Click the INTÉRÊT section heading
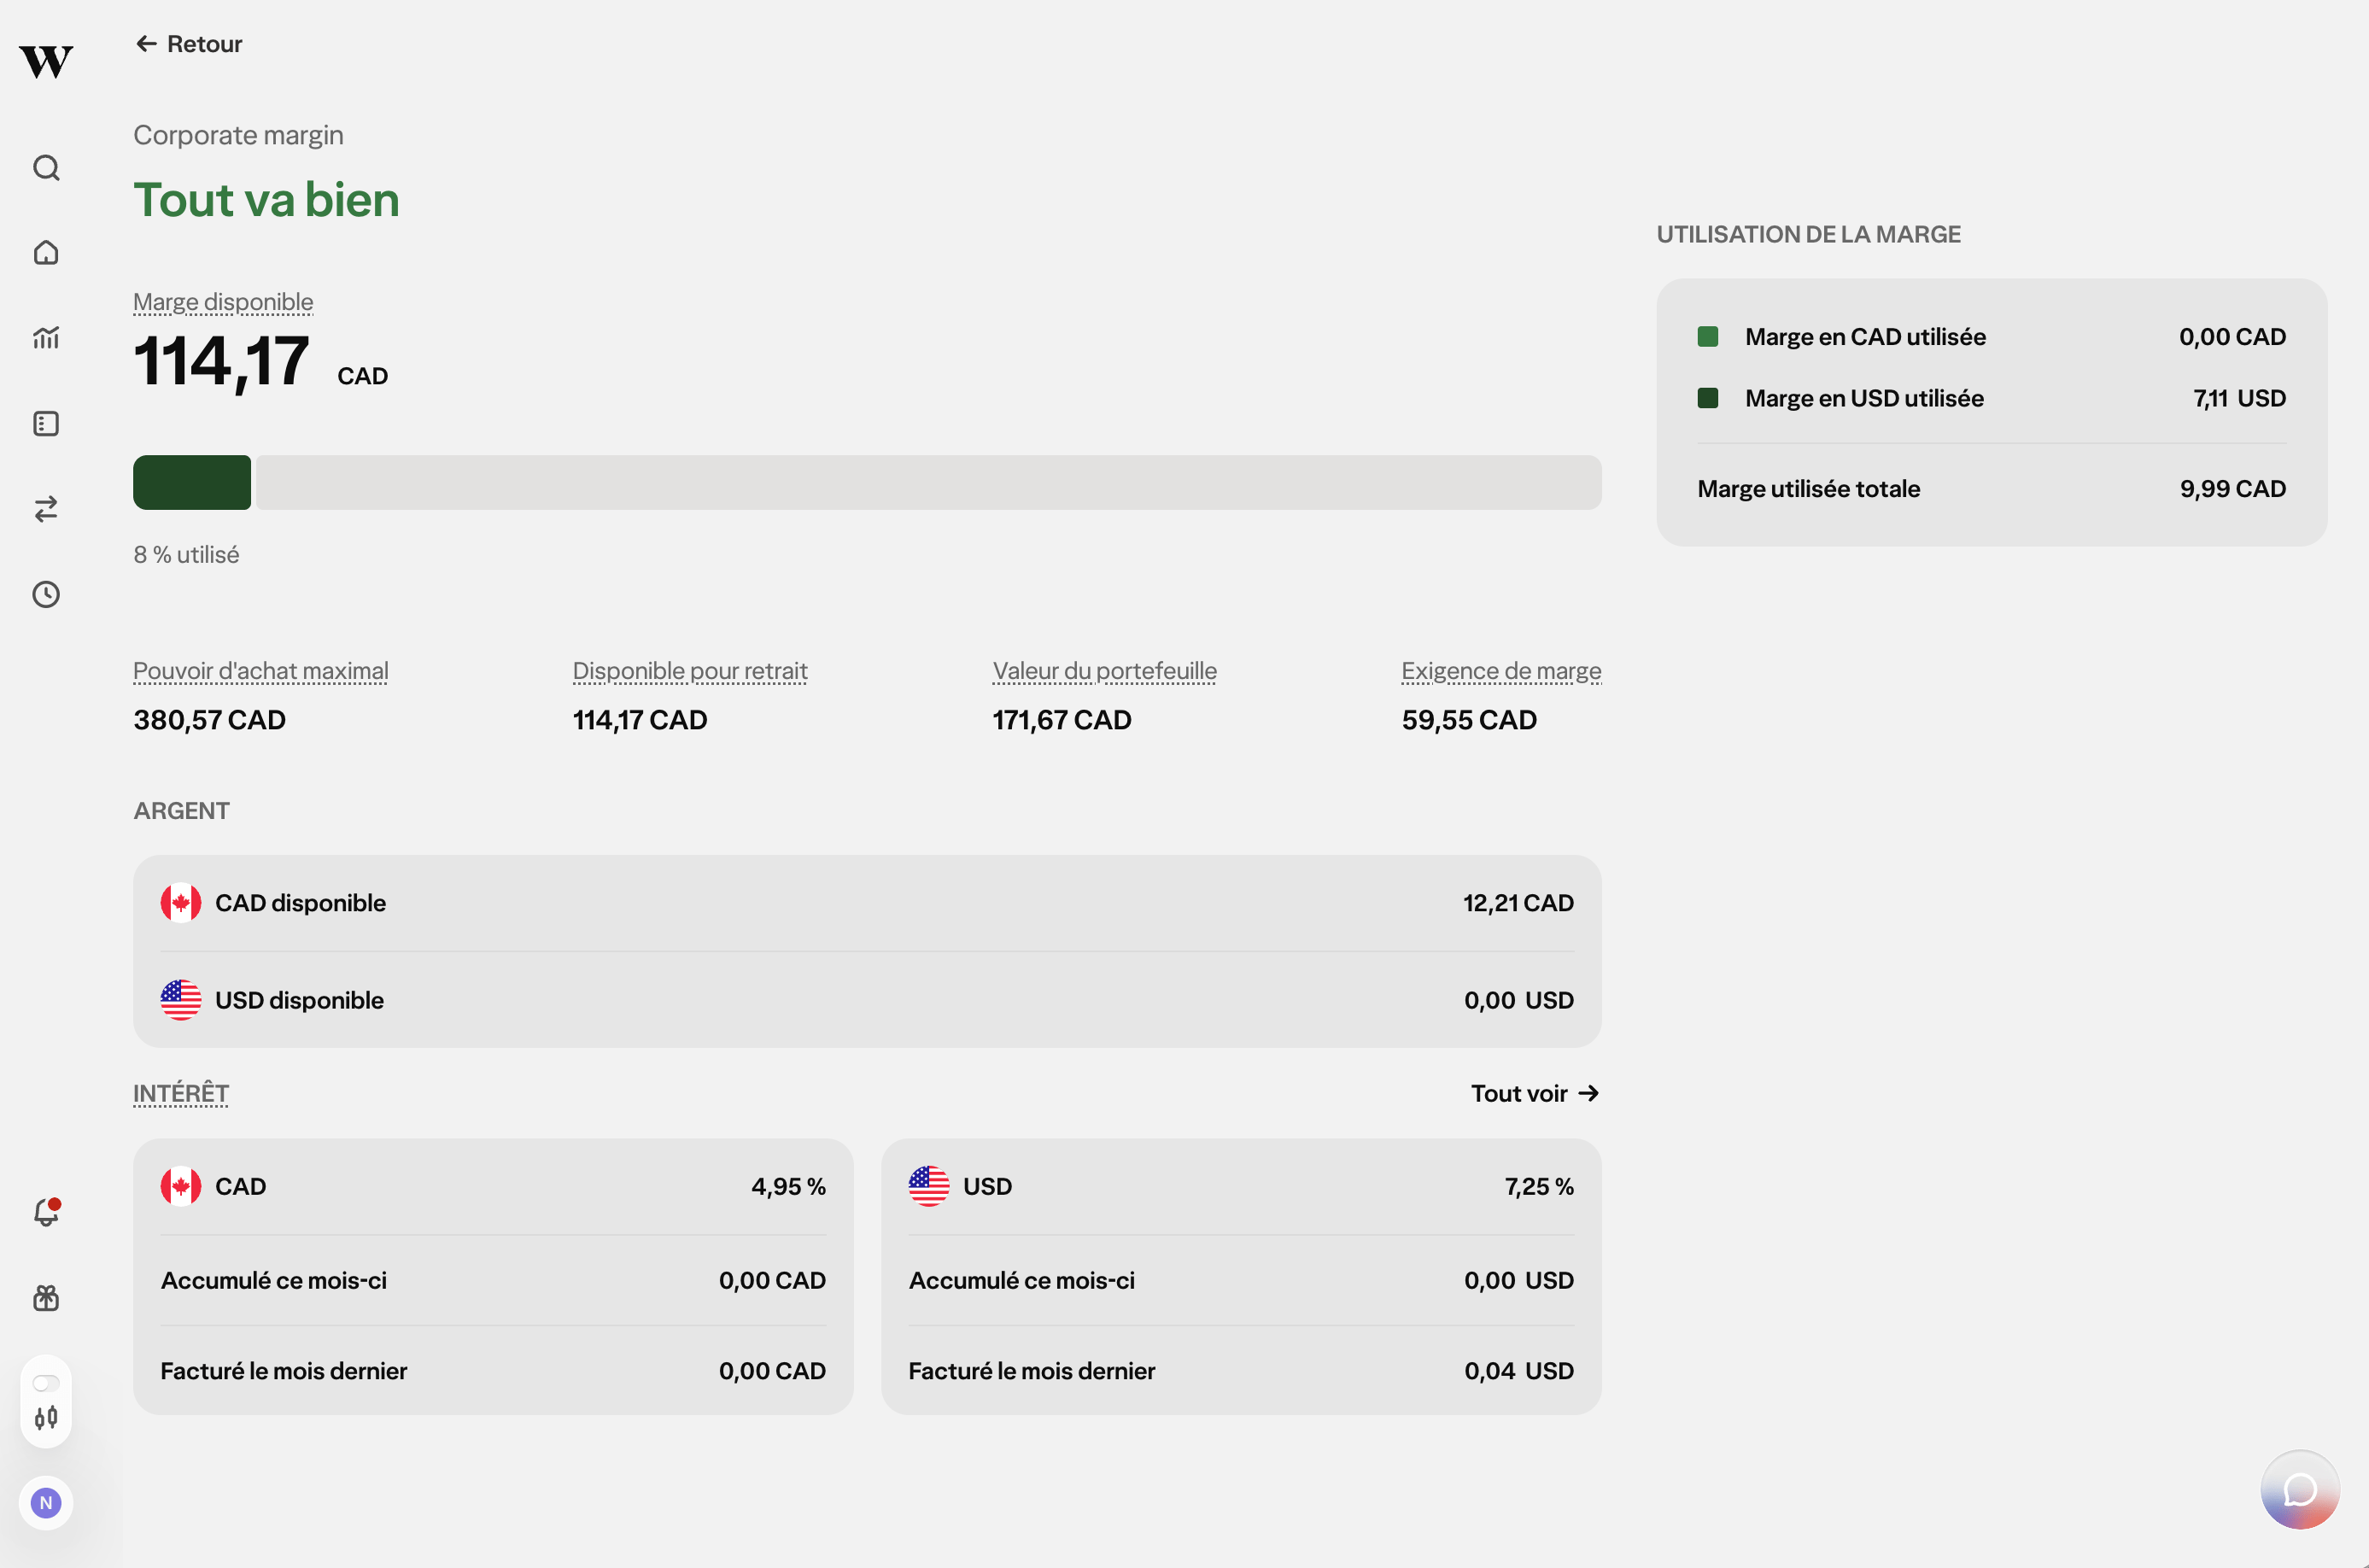The image size is (2369, 1568). click(x=181, y=1093)
